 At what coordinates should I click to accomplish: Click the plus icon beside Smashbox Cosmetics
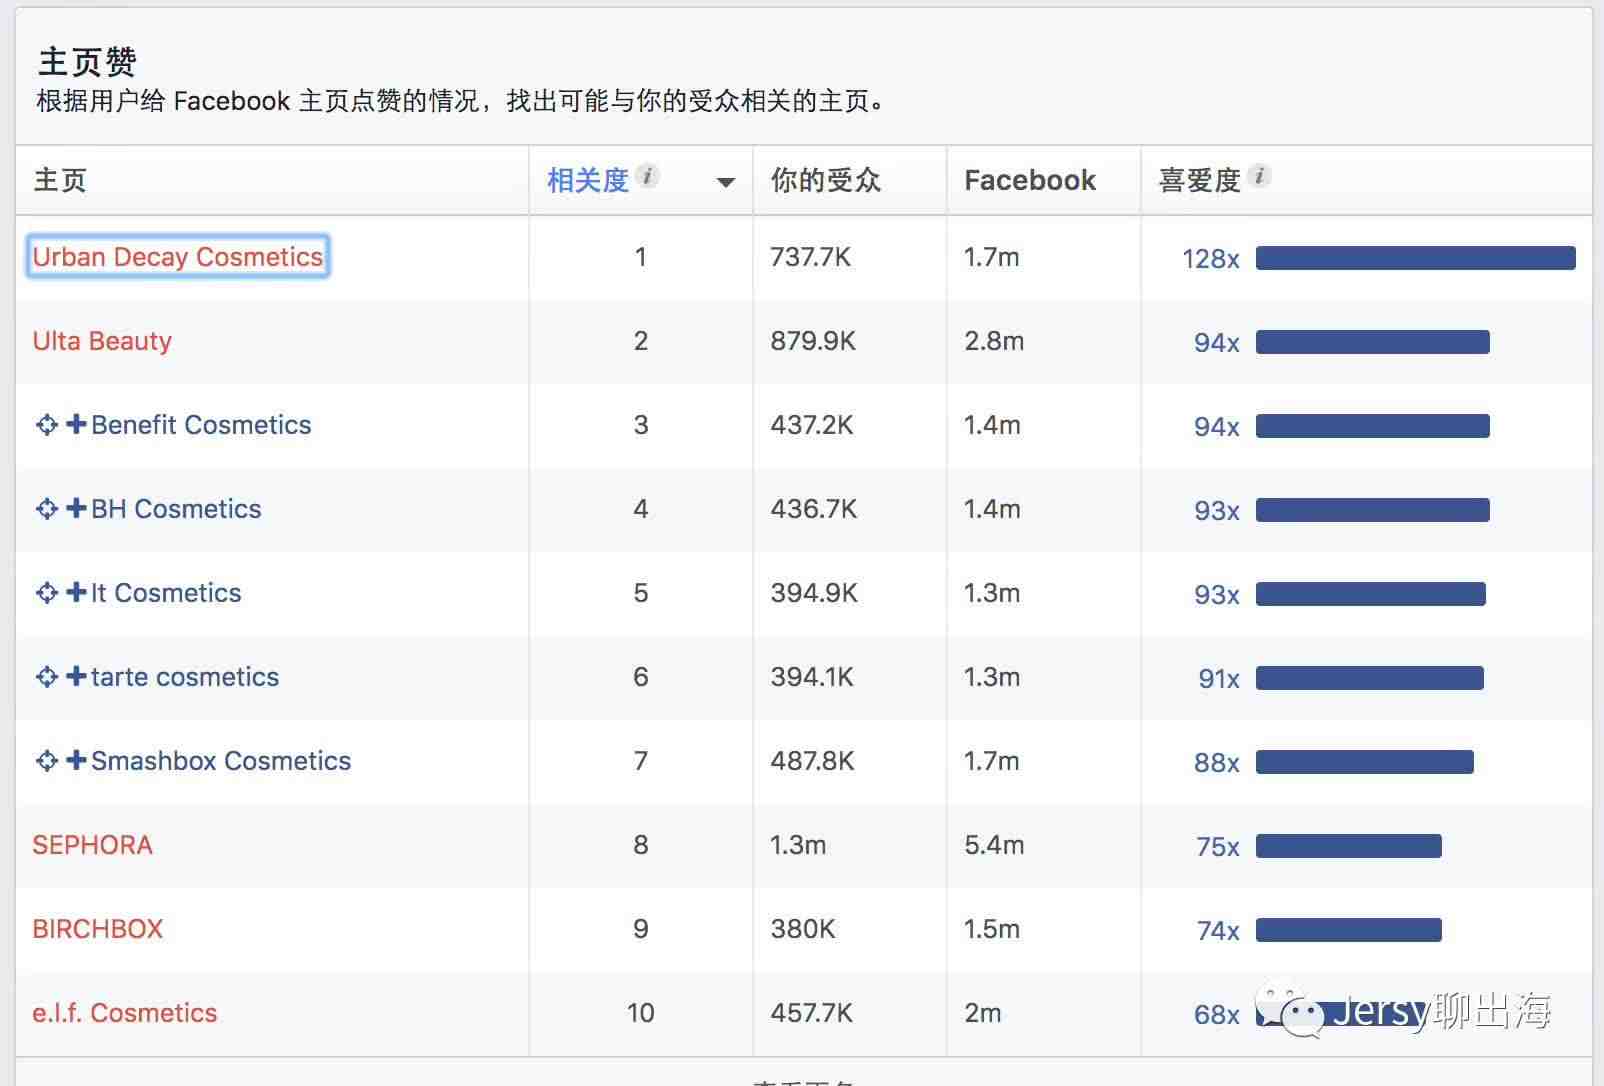76,760
